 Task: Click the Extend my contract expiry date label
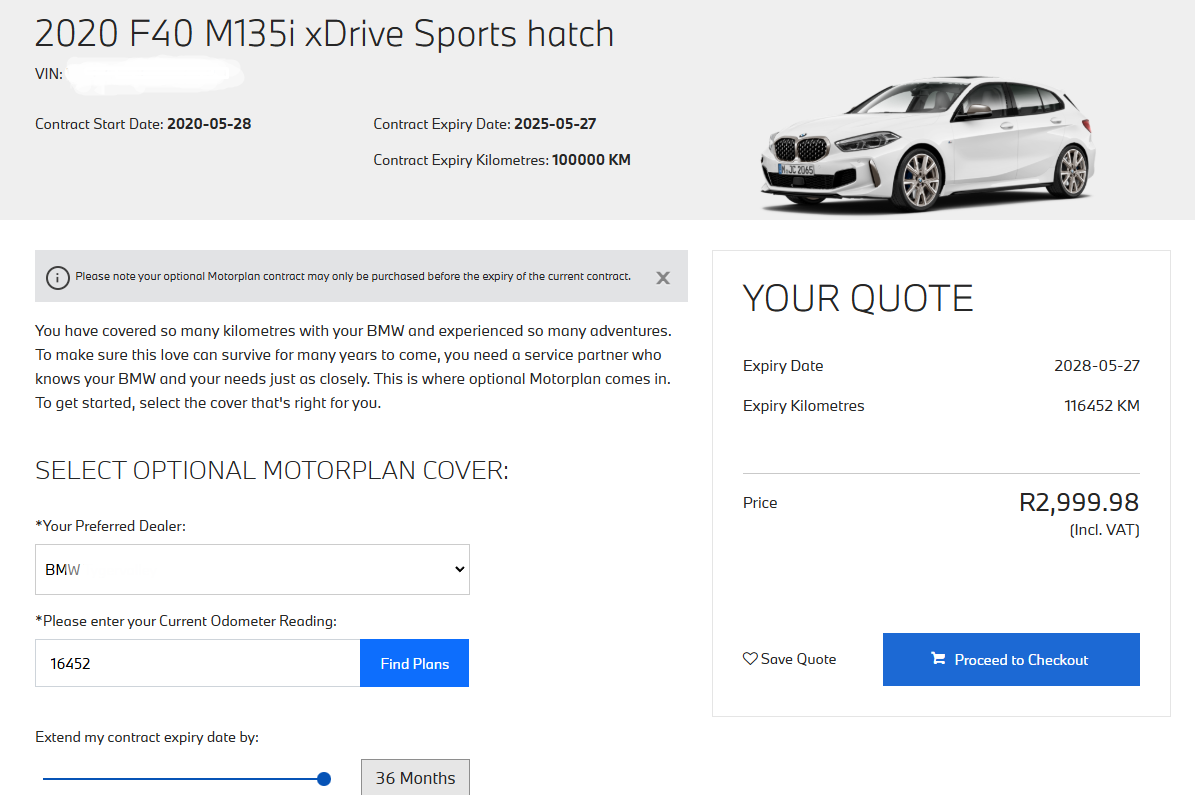pyautogui.click(x=147, y=737)
